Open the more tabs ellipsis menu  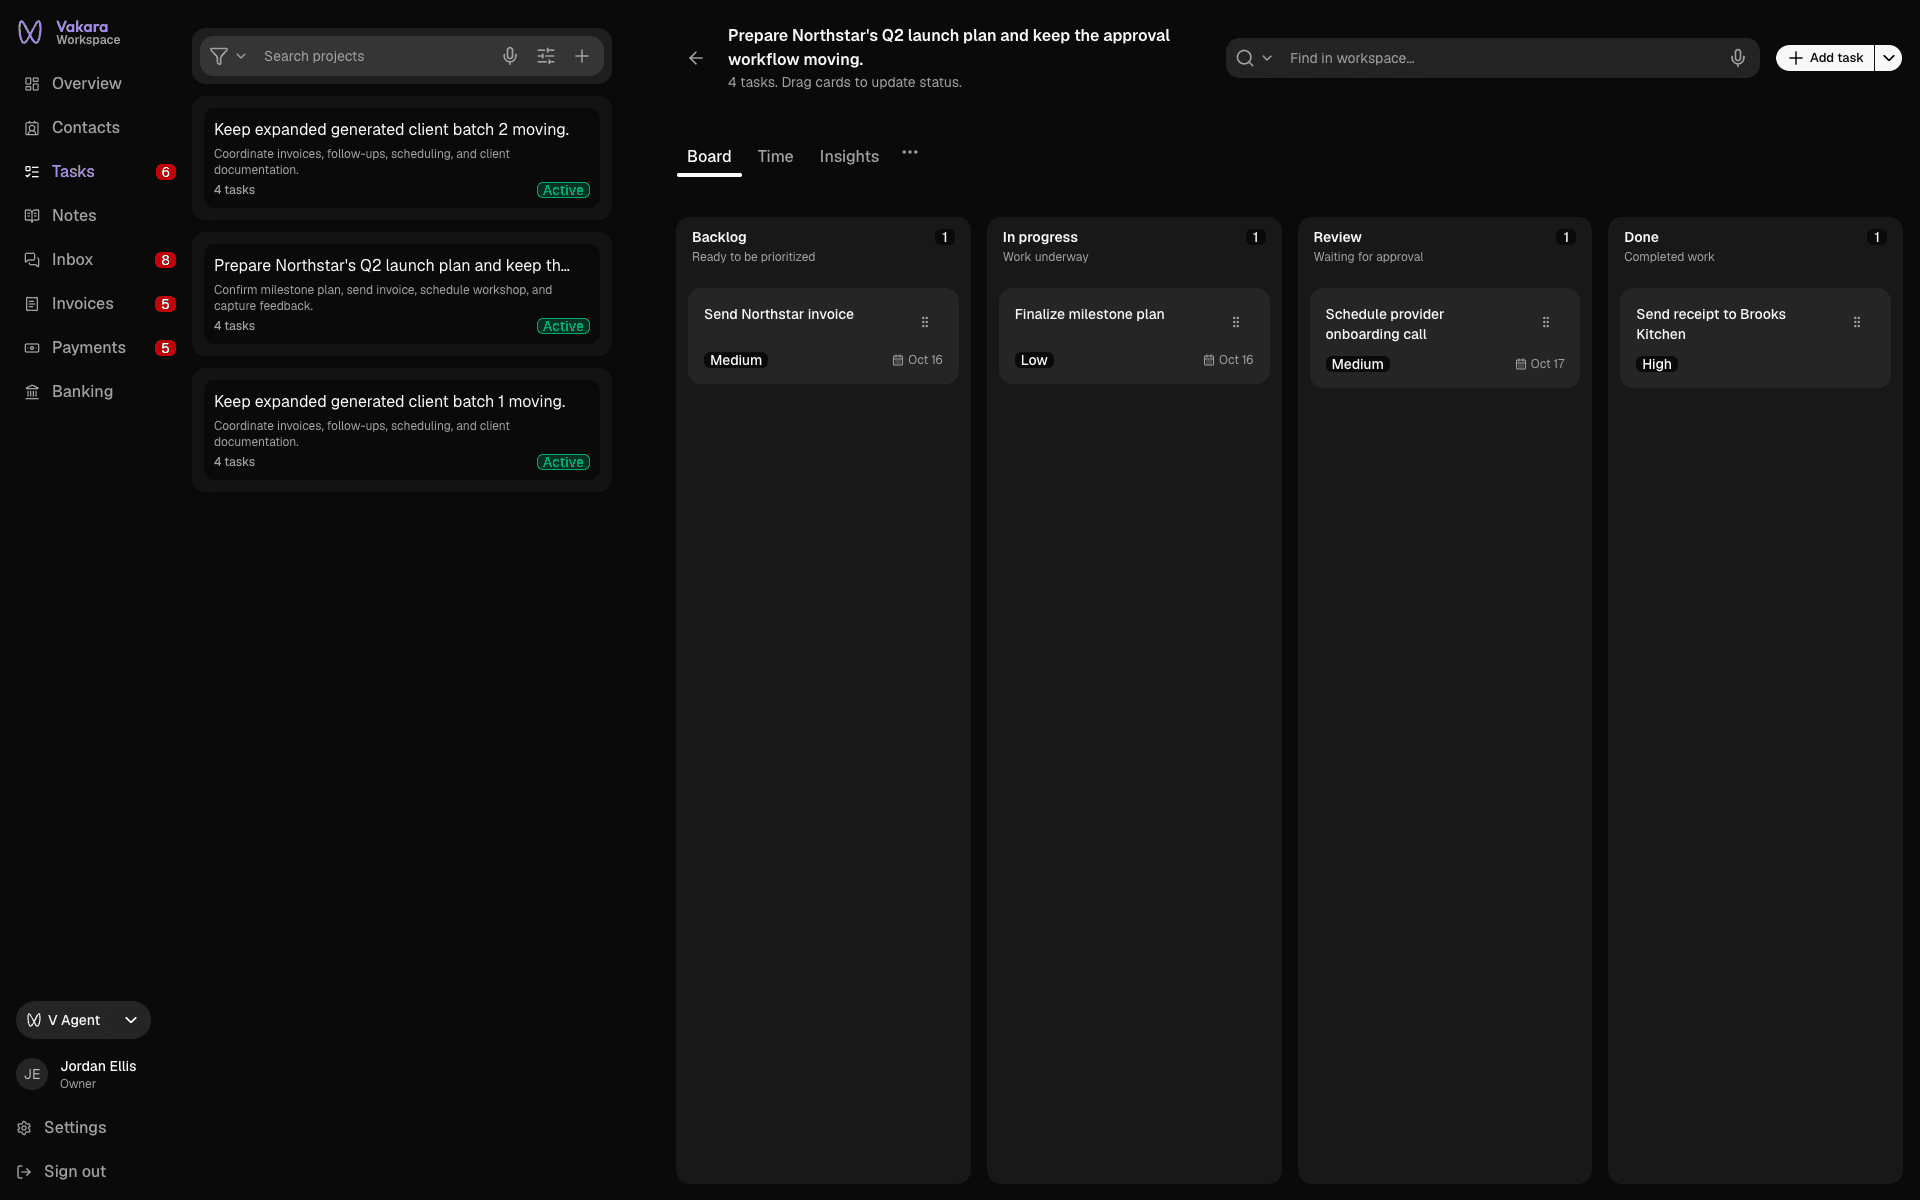910,153
